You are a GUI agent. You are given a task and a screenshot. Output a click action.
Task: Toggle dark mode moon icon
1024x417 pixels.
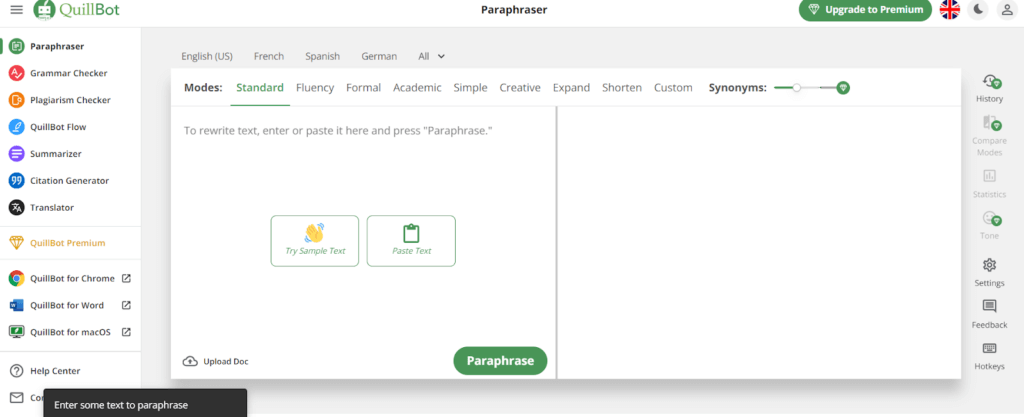pyautogui.click(x=978, y=10)
